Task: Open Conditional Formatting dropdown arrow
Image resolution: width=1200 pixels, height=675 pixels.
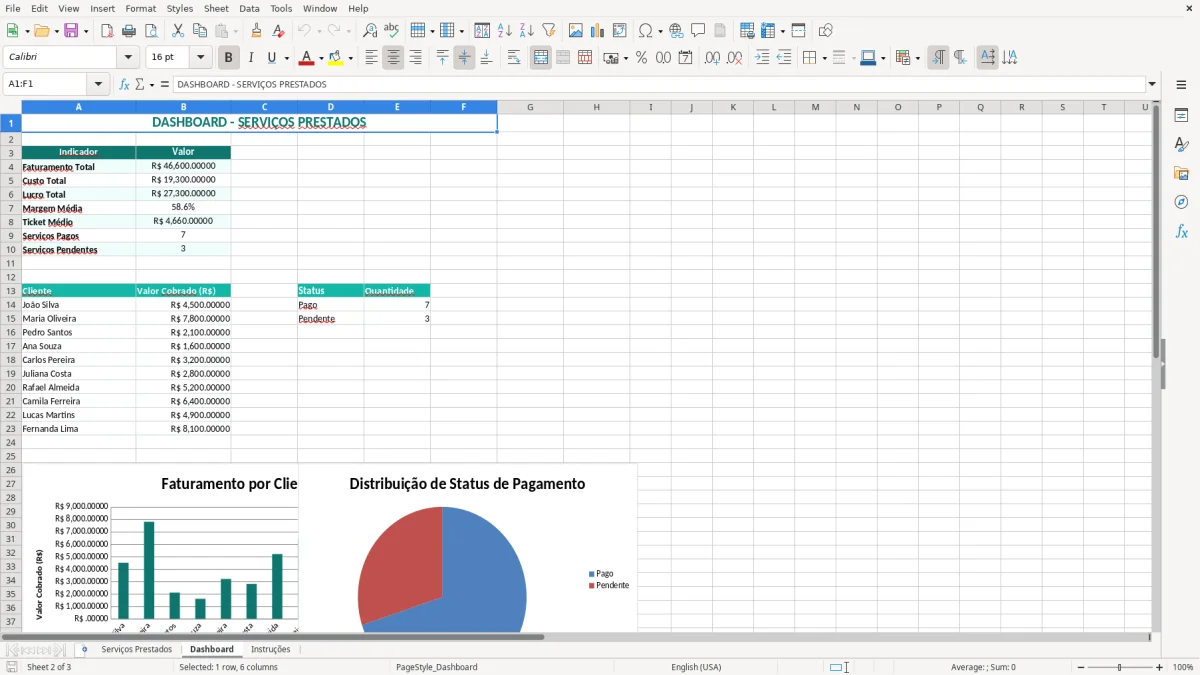Action: point(917,58)
